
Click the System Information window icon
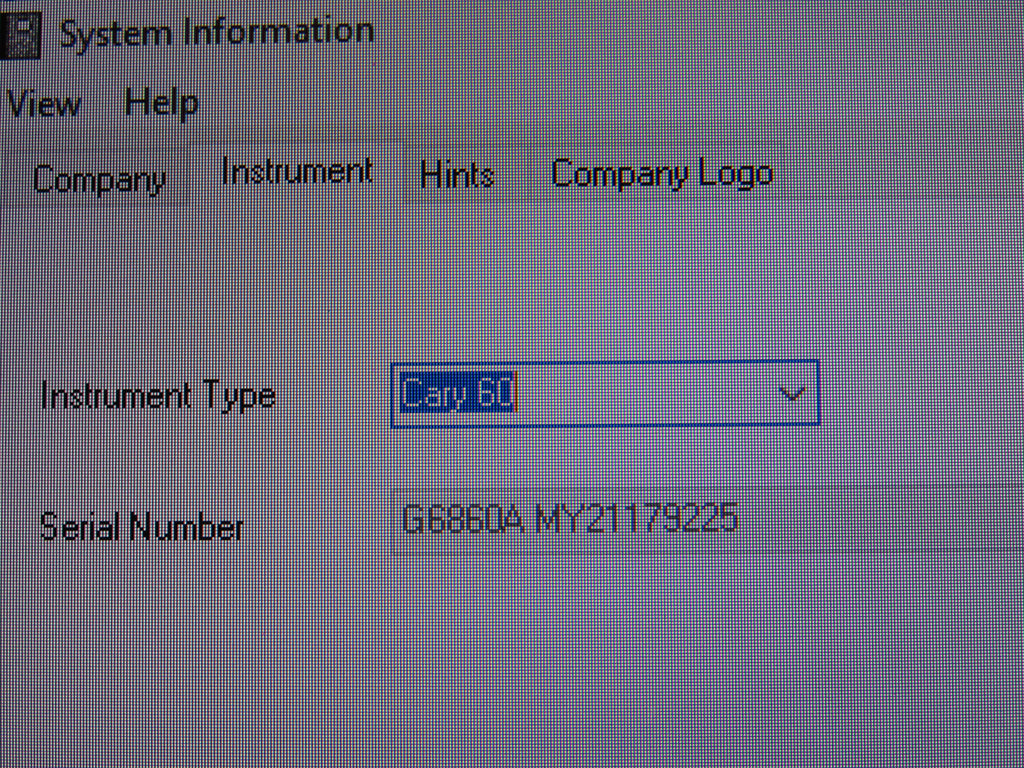click(20, 36)
